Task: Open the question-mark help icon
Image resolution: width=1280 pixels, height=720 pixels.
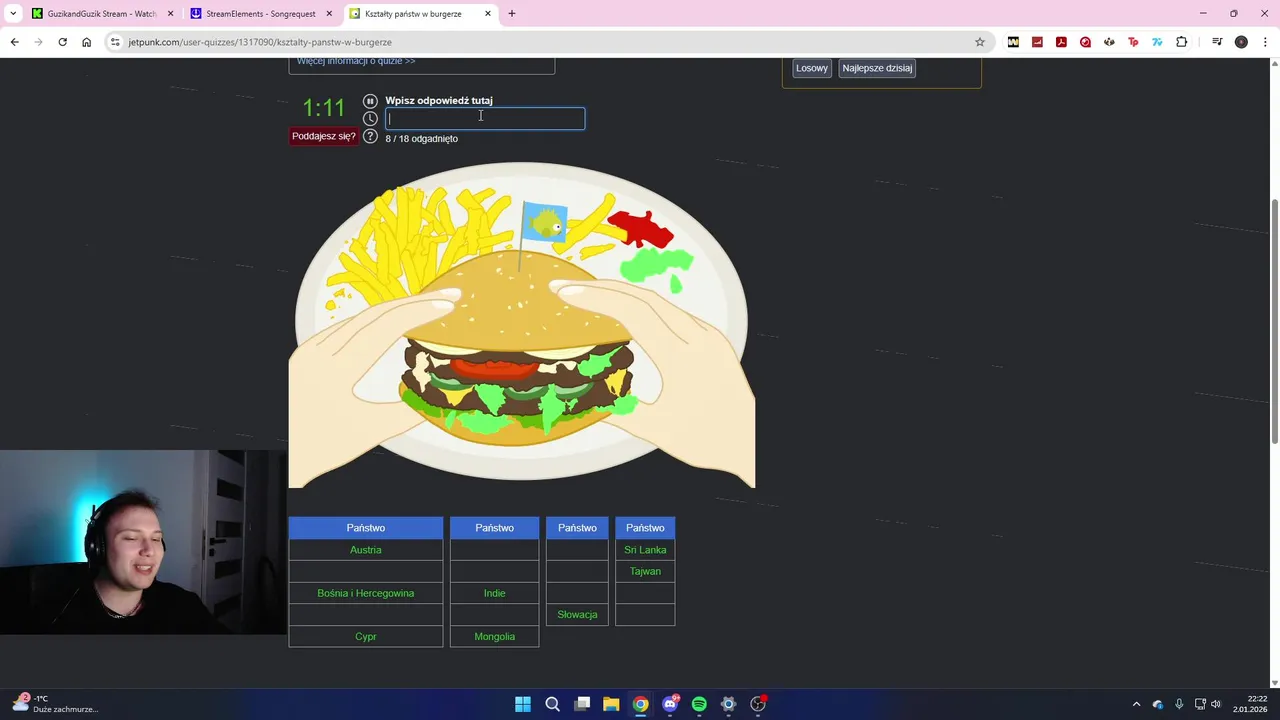Action: 370,136
